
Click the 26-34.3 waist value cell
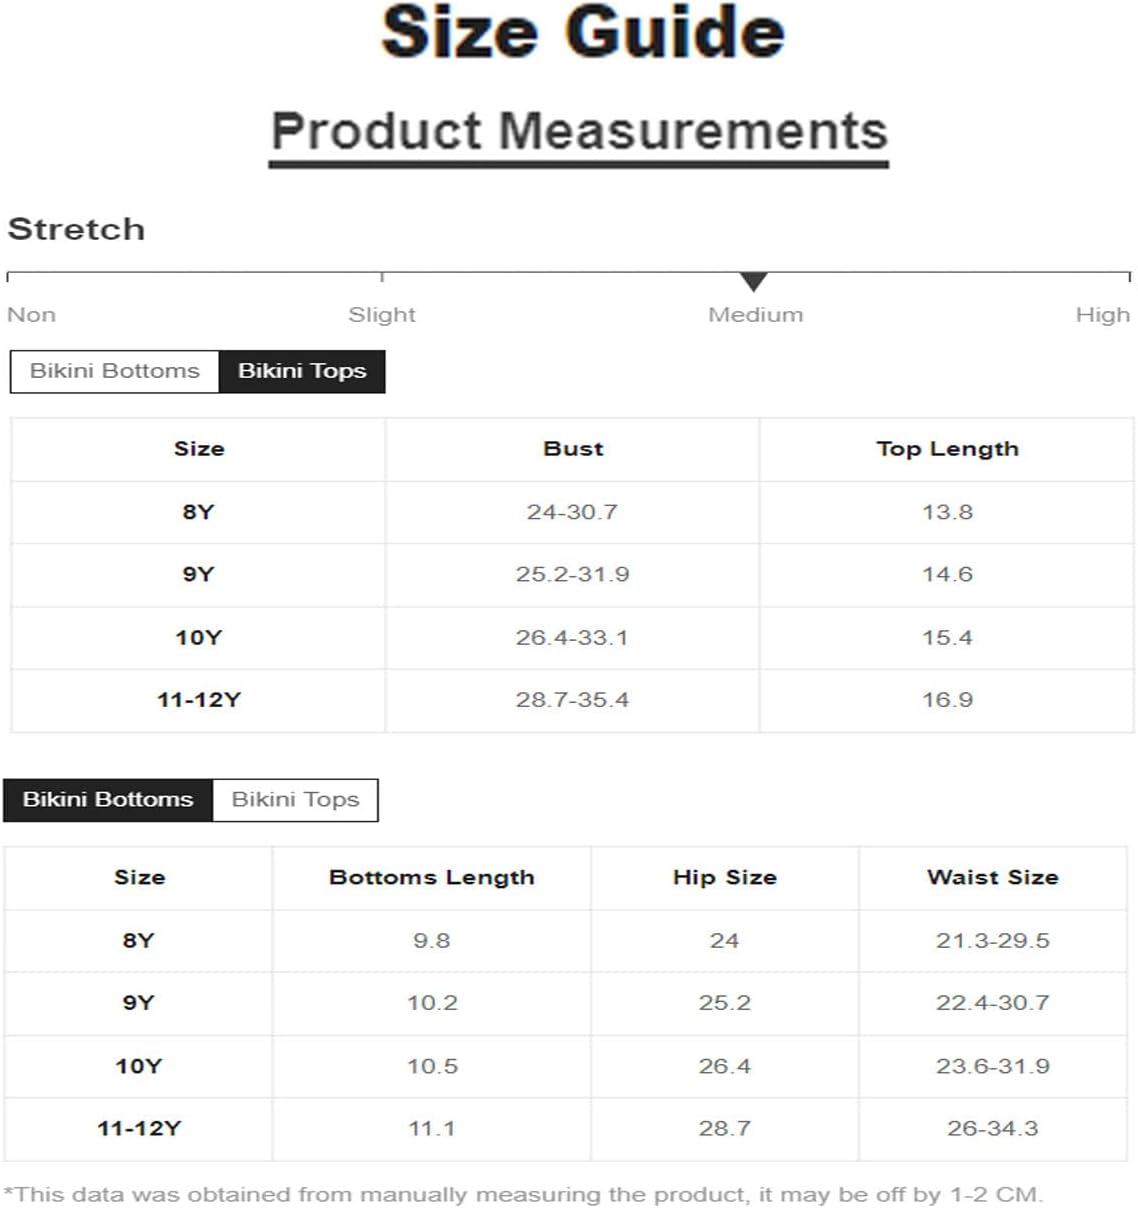993,1129
